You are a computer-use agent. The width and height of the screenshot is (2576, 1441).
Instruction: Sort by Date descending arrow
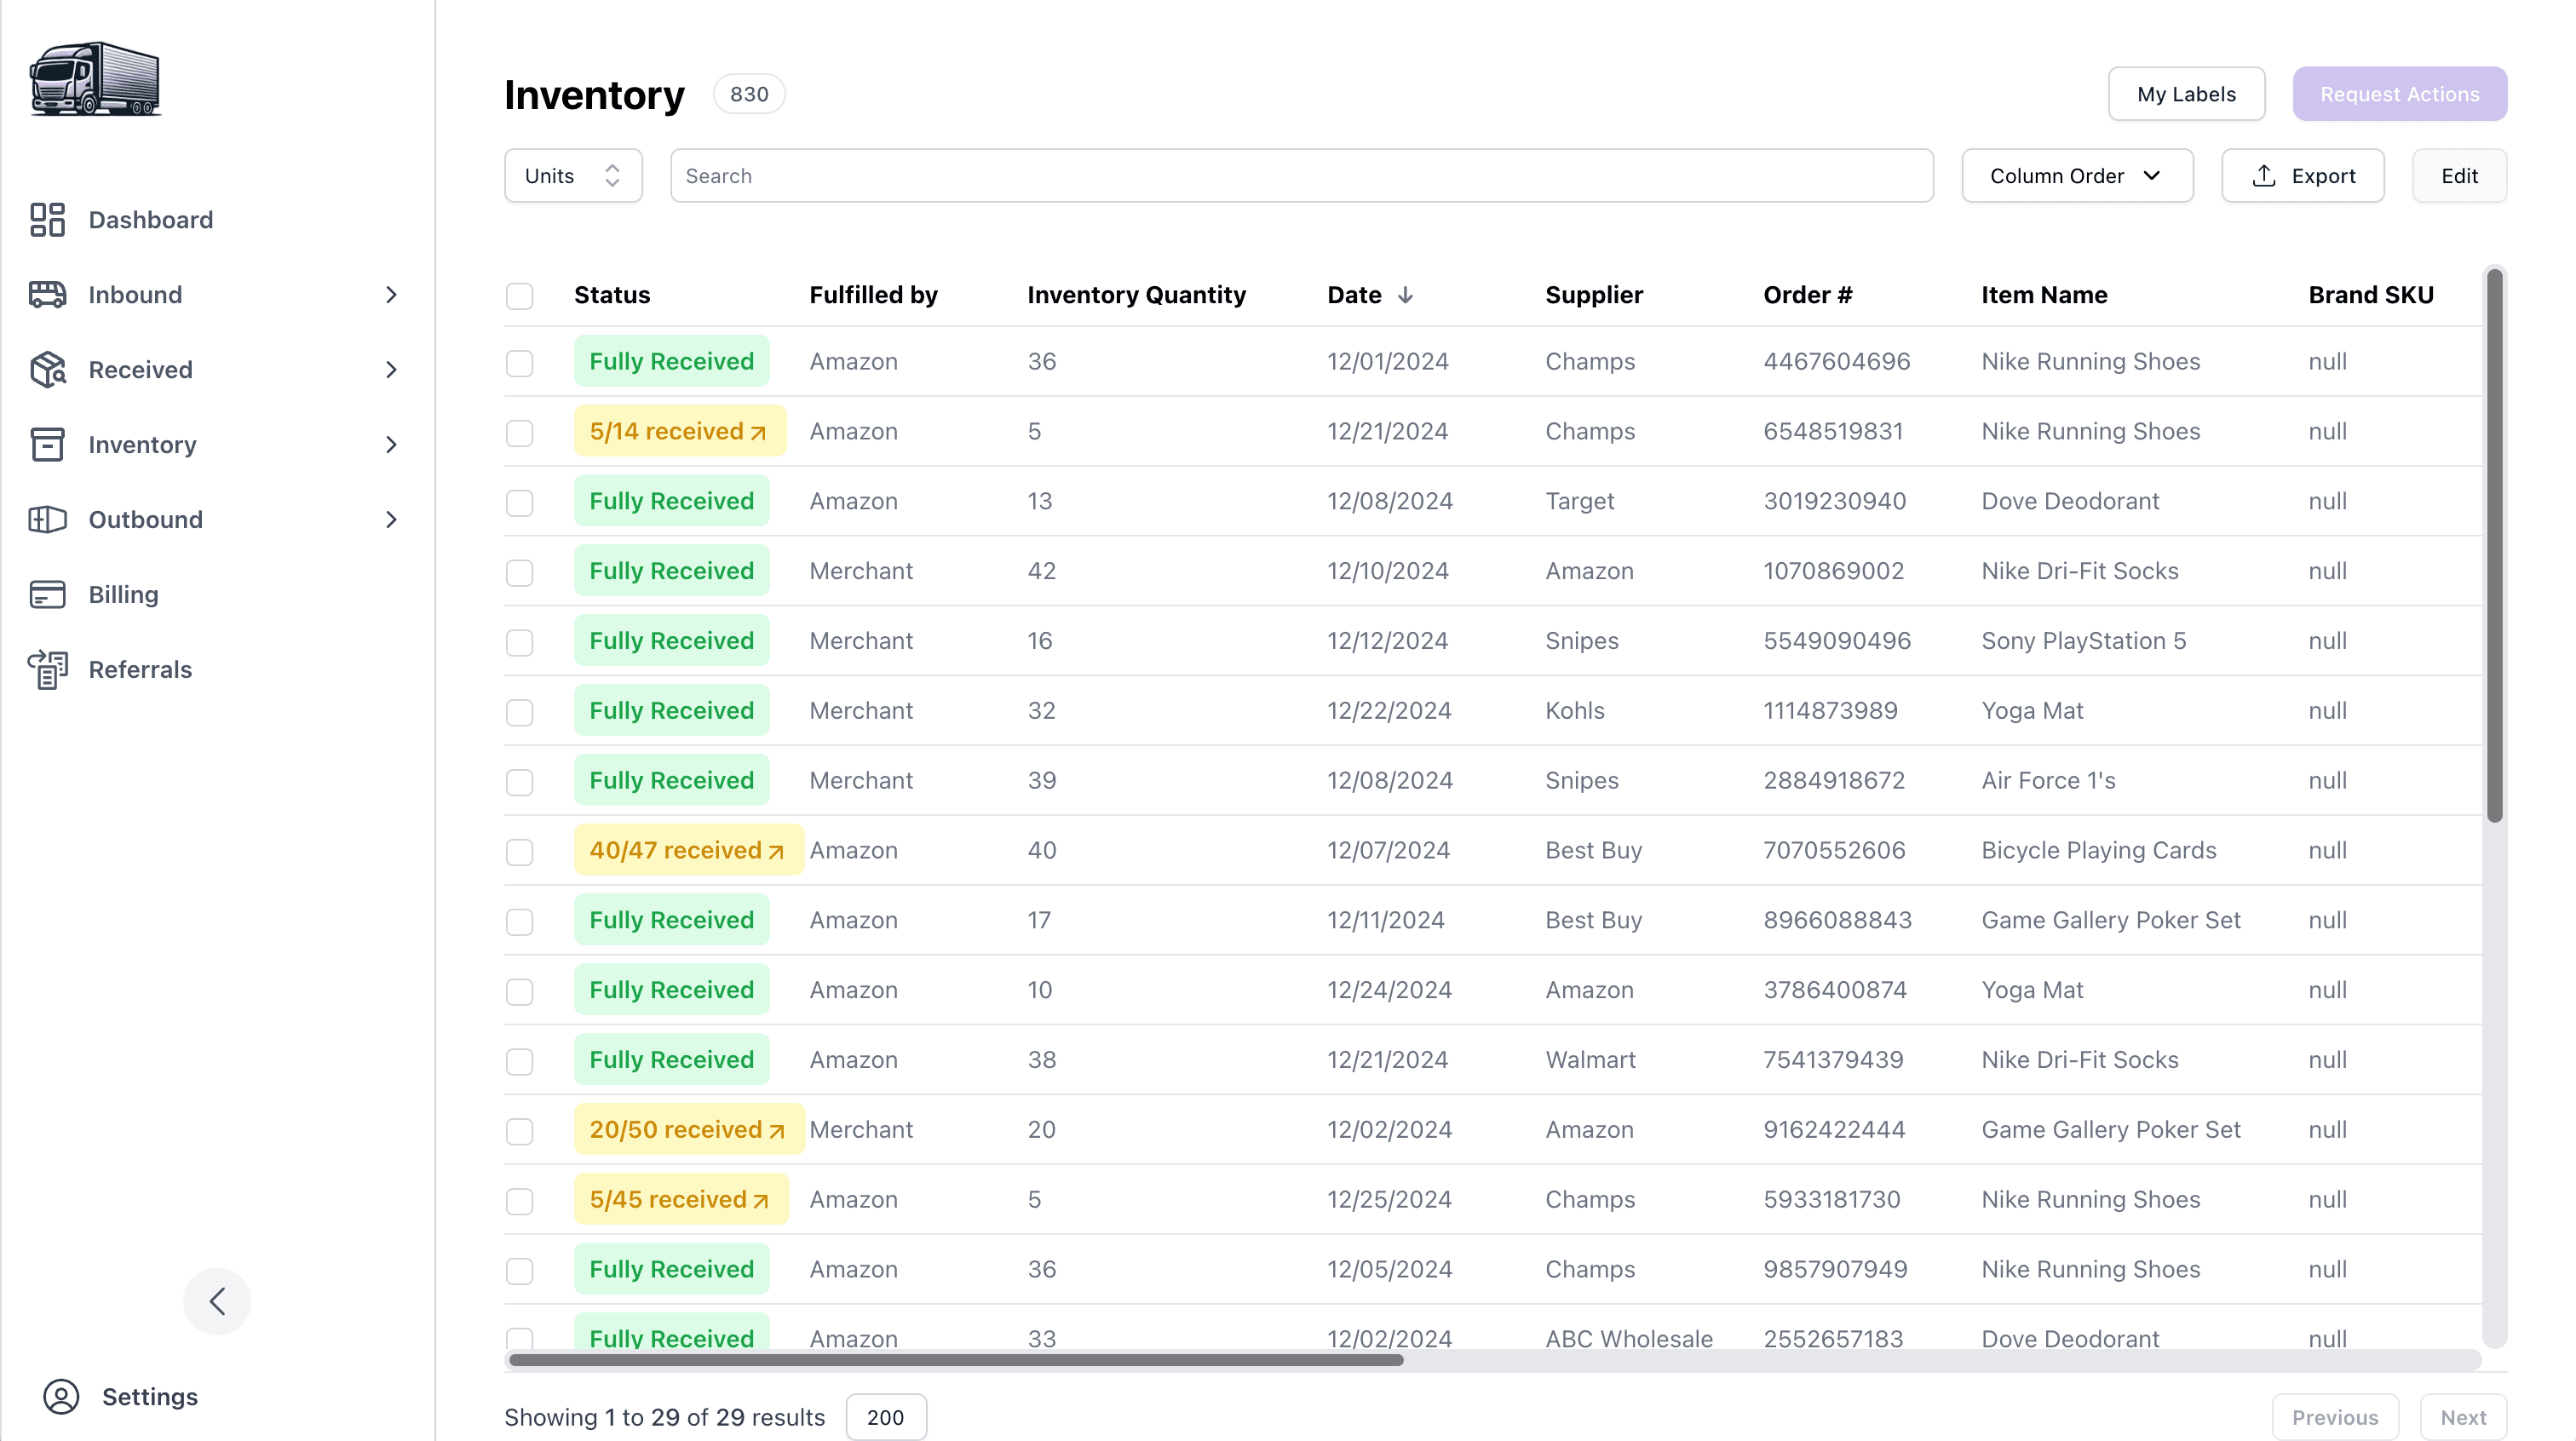coord(1405,295)
